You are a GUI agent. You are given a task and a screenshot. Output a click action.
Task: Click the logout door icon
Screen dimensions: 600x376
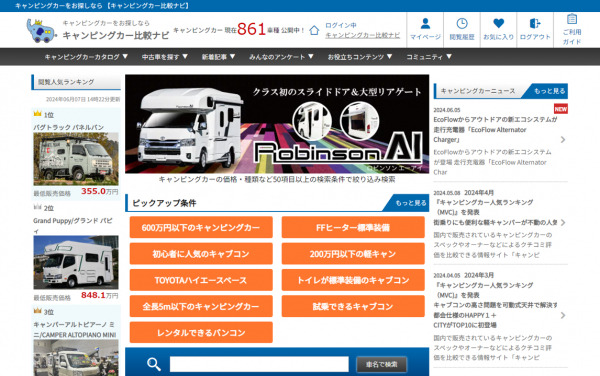click(535, 24)
